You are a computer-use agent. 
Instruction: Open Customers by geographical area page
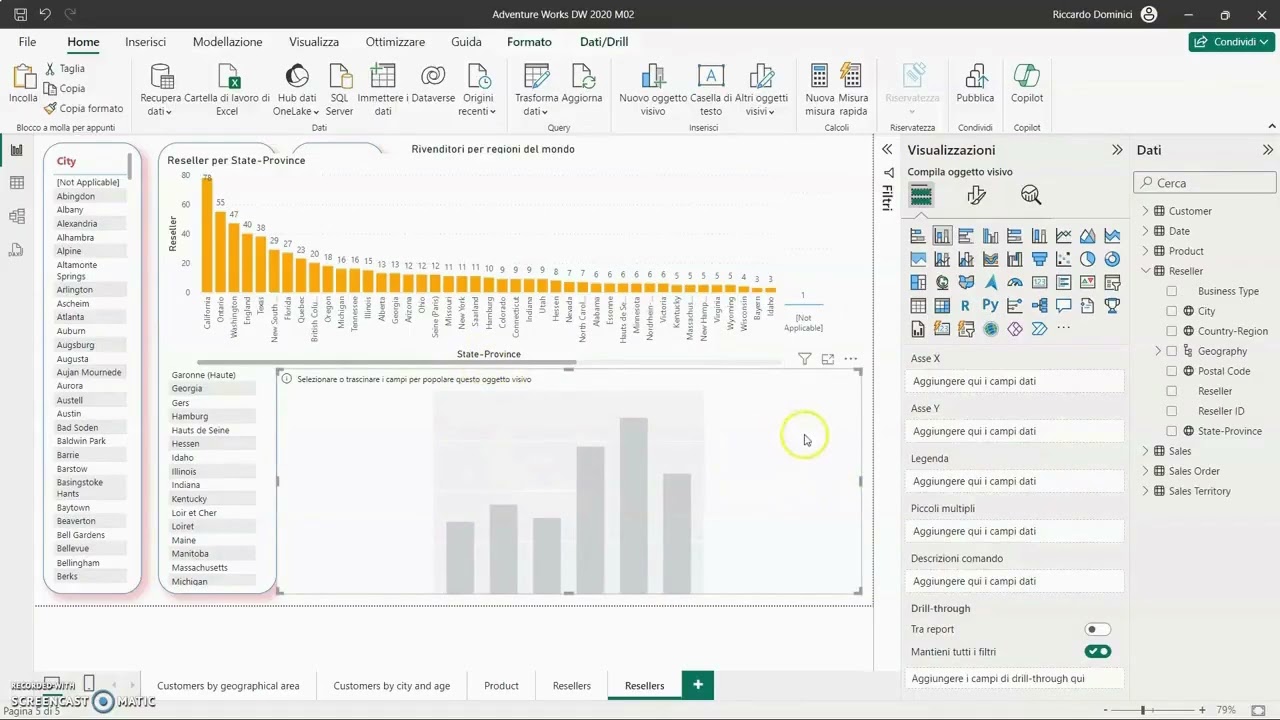point(228,686)
